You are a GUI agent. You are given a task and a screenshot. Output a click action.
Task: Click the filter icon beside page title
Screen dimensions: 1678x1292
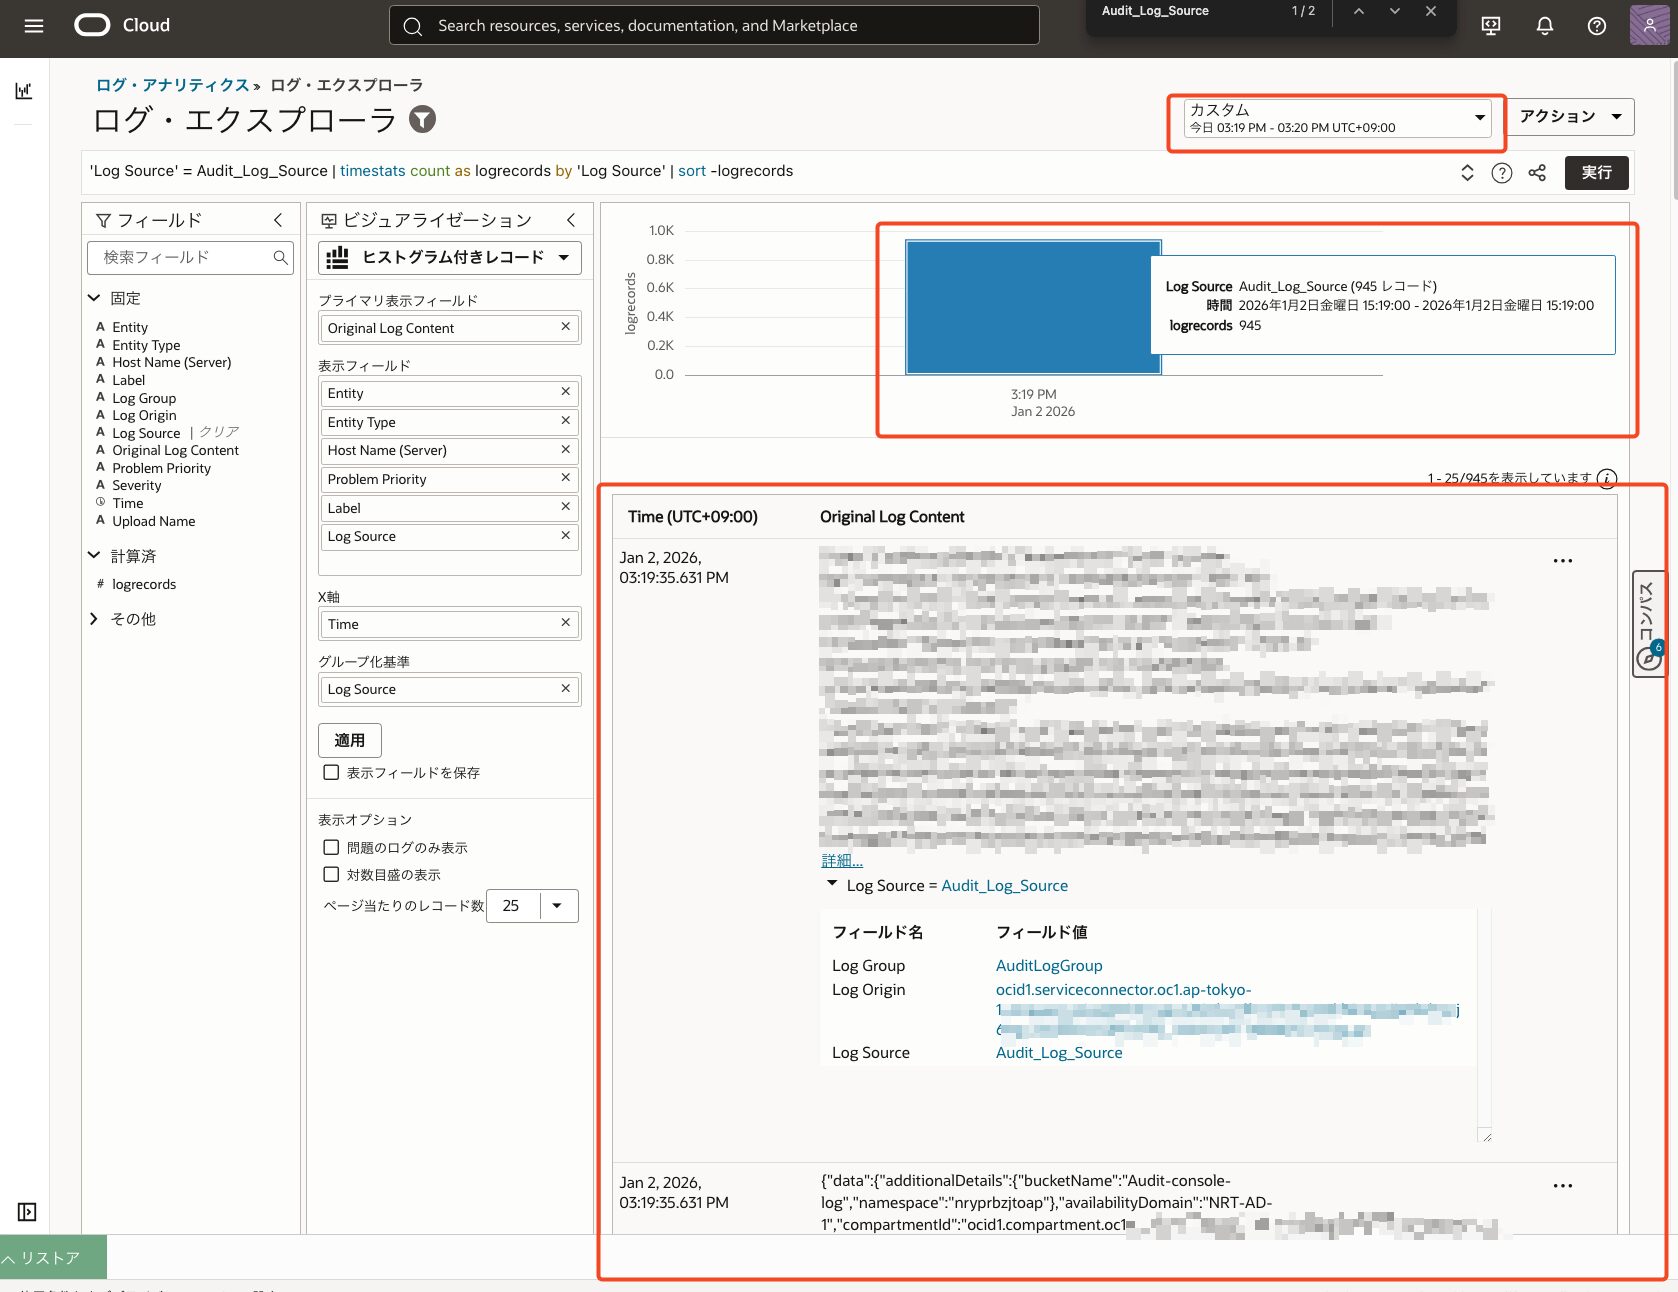423,120
